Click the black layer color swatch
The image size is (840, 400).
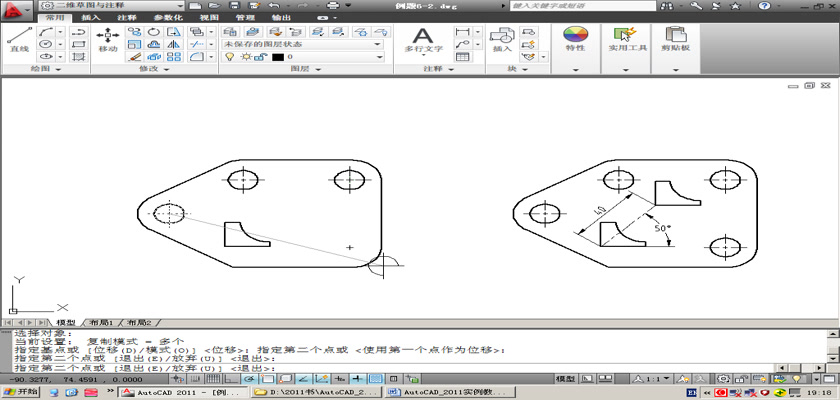(277, 57)
